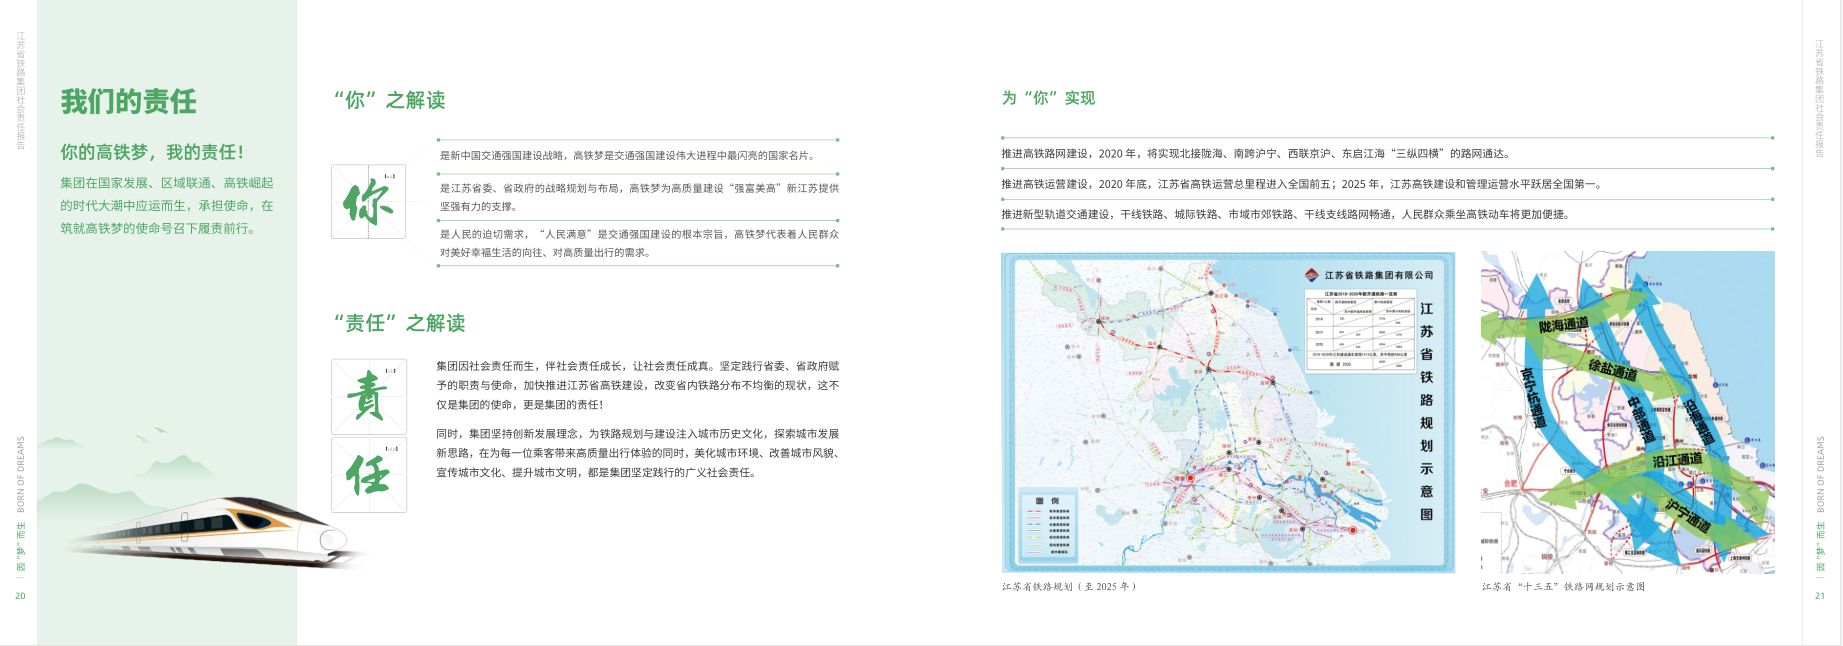Click the “你”之解读 section heading
This screenshot has width=1843, height=646.
click(389, 100)
